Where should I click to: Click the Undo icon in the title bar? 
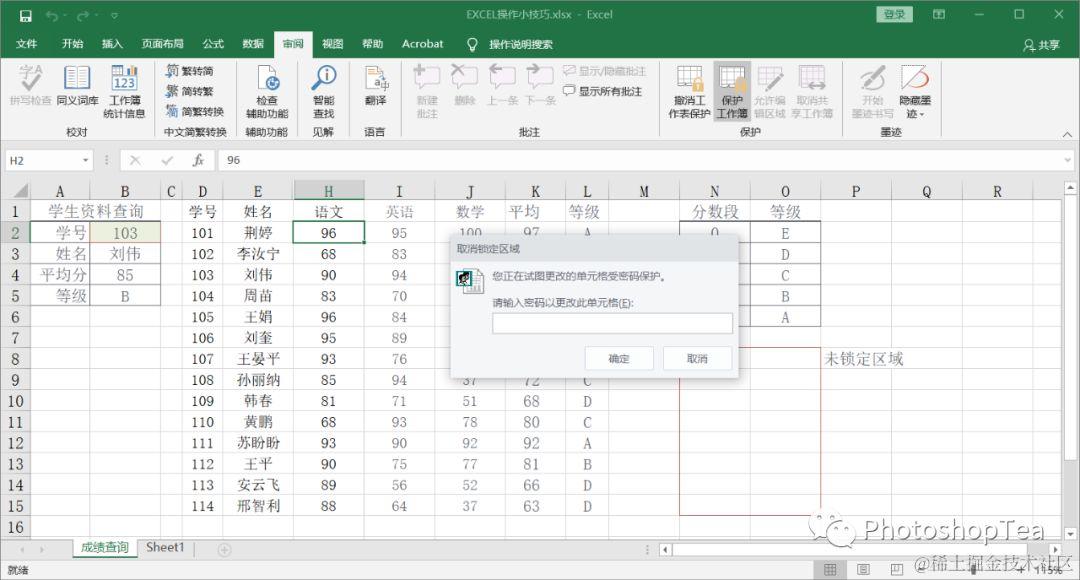coord(52,15)
